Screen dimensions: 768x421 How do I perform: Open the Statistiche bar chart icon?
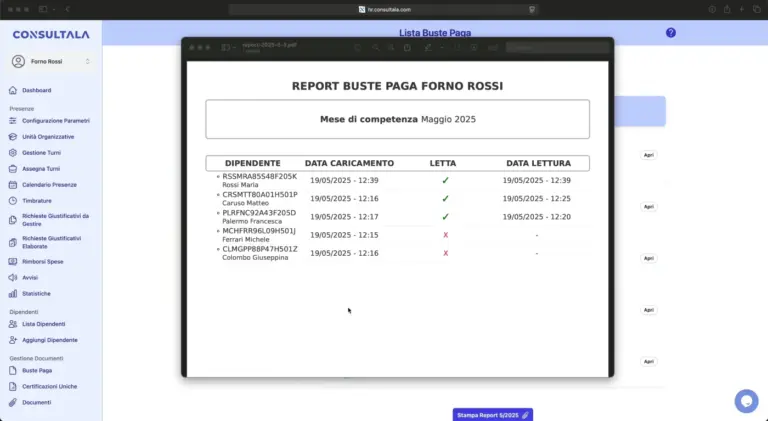pyautogui.click(x=13, y=294)
